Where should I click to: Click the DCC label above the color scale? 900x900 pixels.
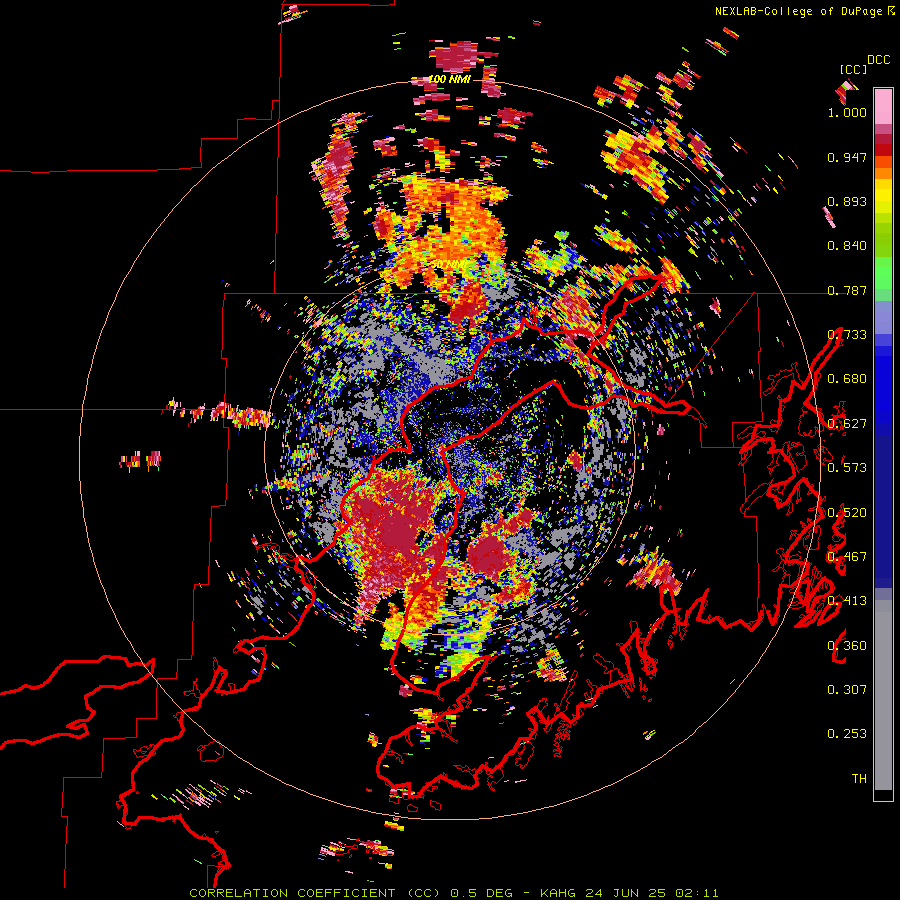point(878,60)
